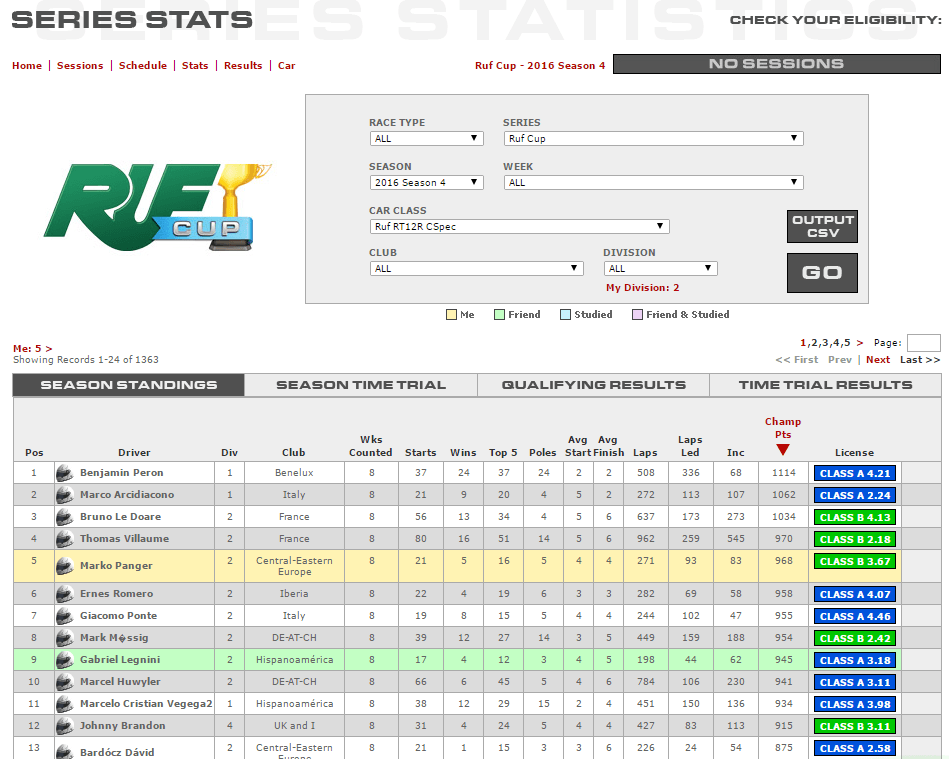The width and height of the screenshot is (949, 759).
Task: Sort by Laps Led column header
Action: point(690,446)
